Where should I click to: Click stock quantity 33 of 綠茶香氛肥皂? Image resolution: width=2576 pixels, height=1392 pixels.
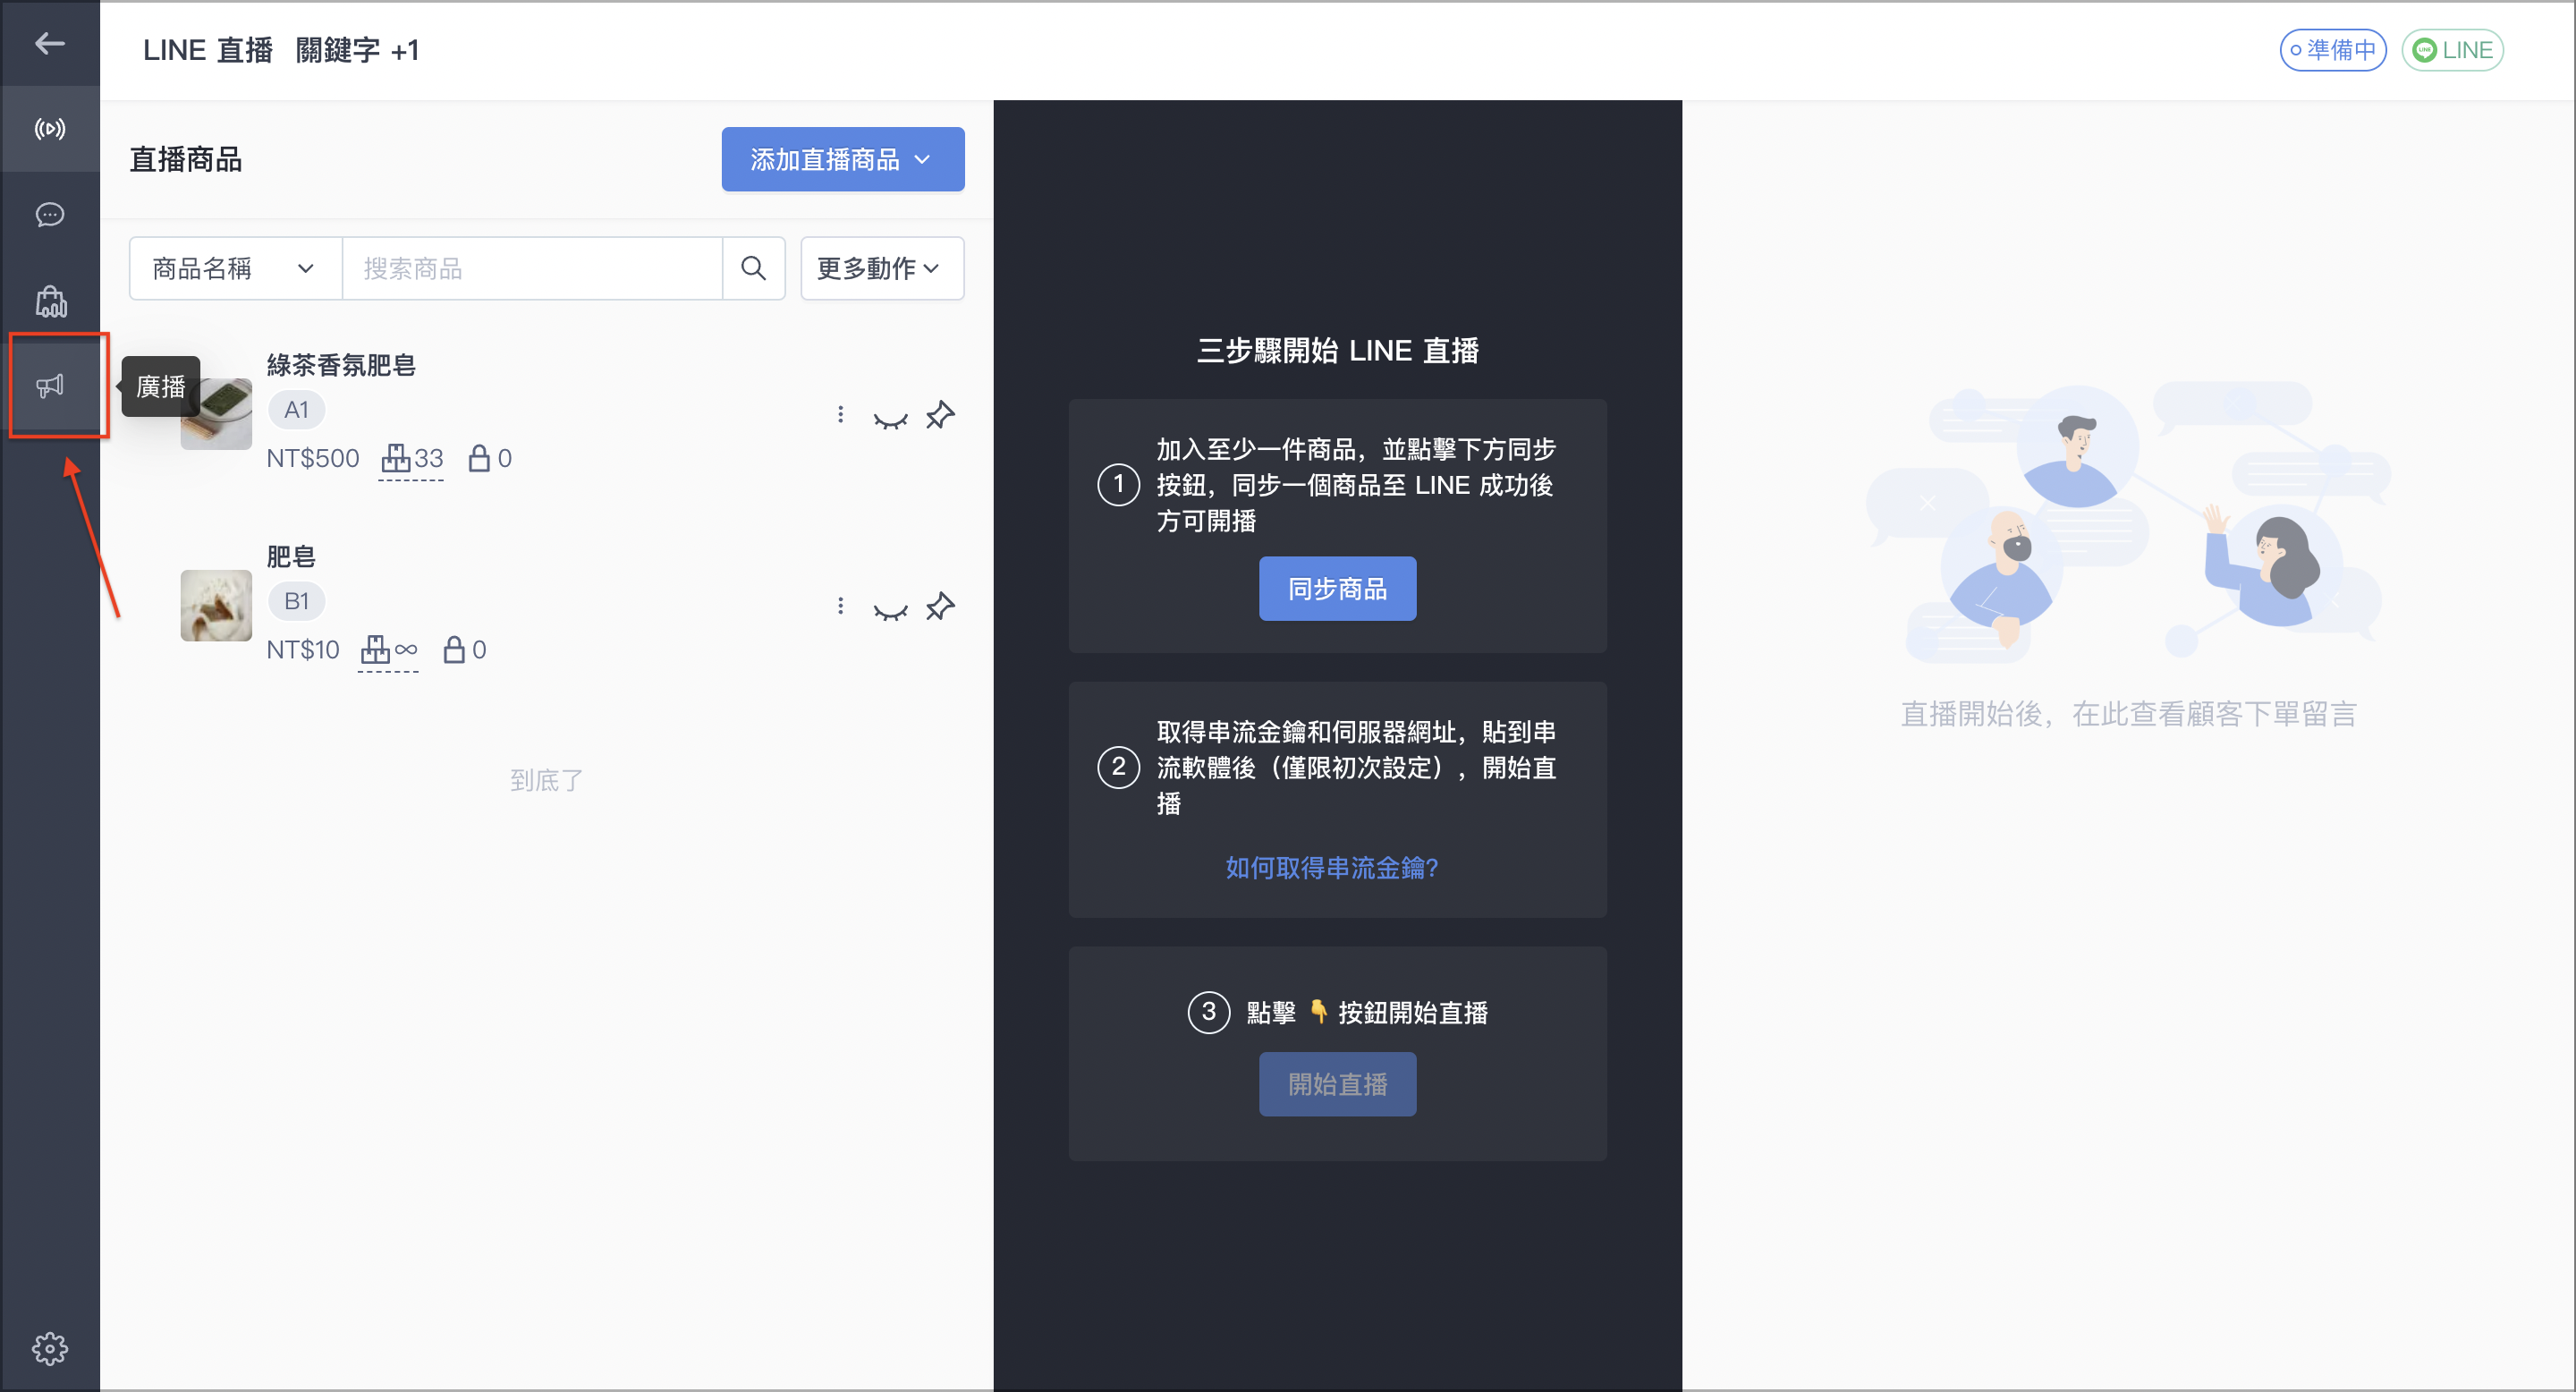412,459
